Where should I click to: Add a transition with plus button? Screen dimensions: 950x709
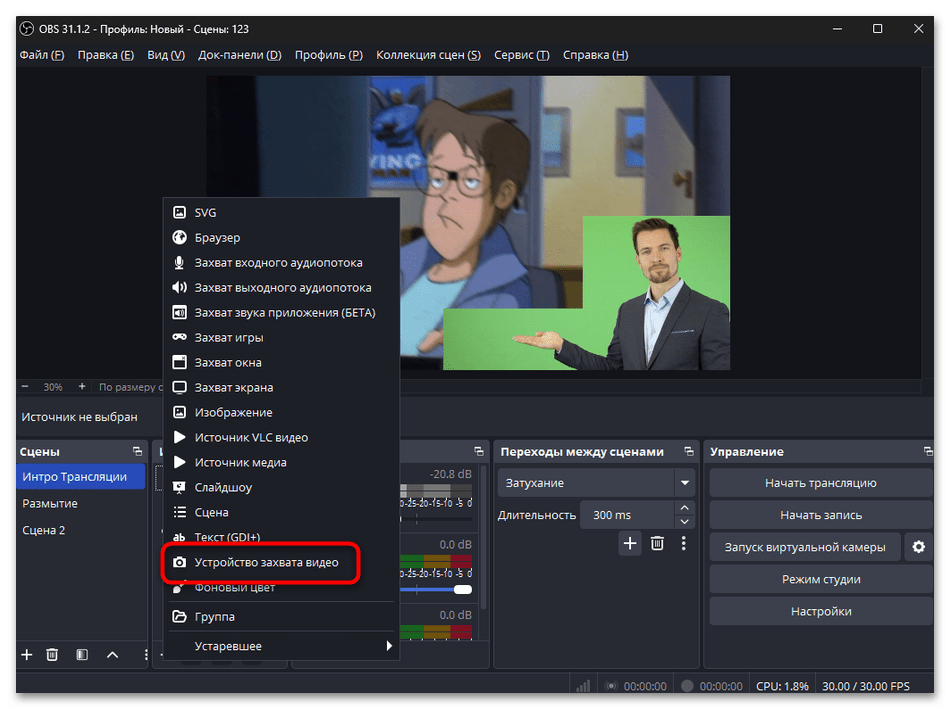(x=630, y=544)
